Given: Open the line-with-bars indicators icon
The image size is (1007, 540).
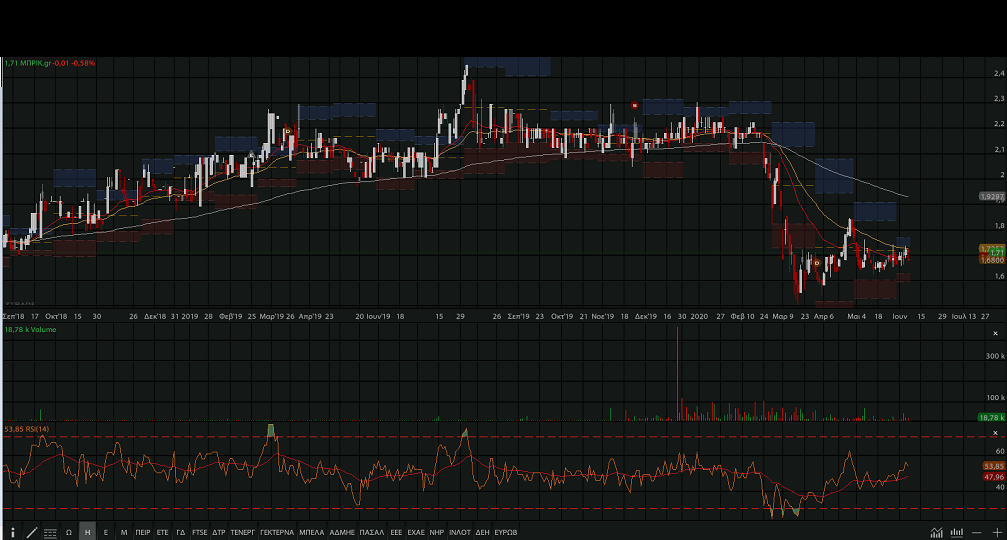Looking at the screenshot, I should click(x=936, y=533).
